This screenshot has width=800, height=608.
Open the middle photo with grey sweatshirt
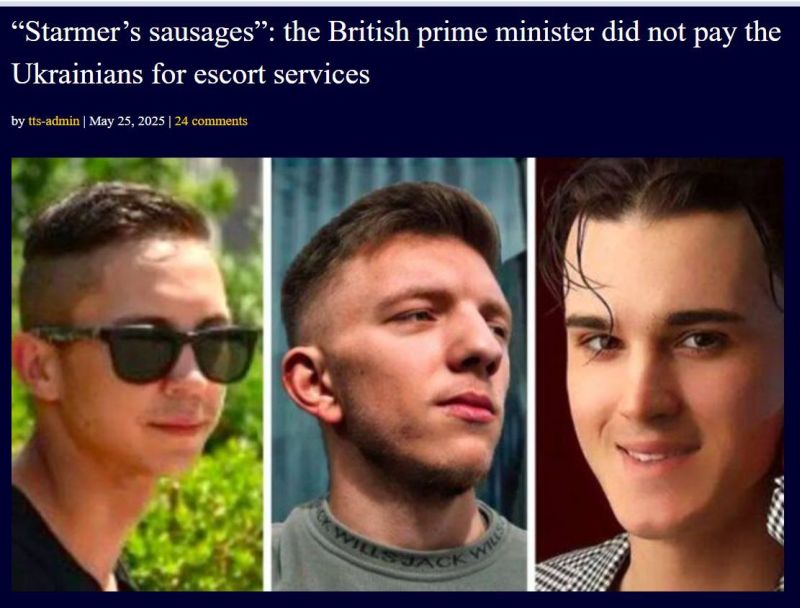point(399,374)
